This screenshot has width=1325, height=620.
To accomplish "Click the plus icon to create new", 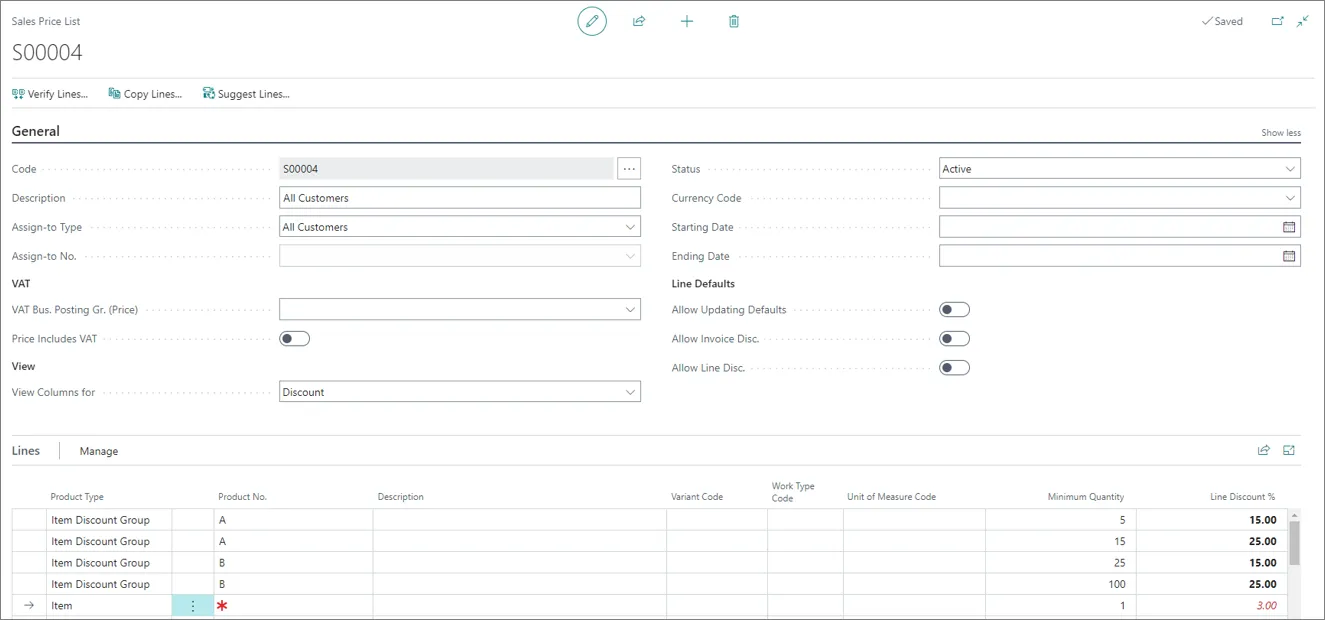I will coord(687,21).
